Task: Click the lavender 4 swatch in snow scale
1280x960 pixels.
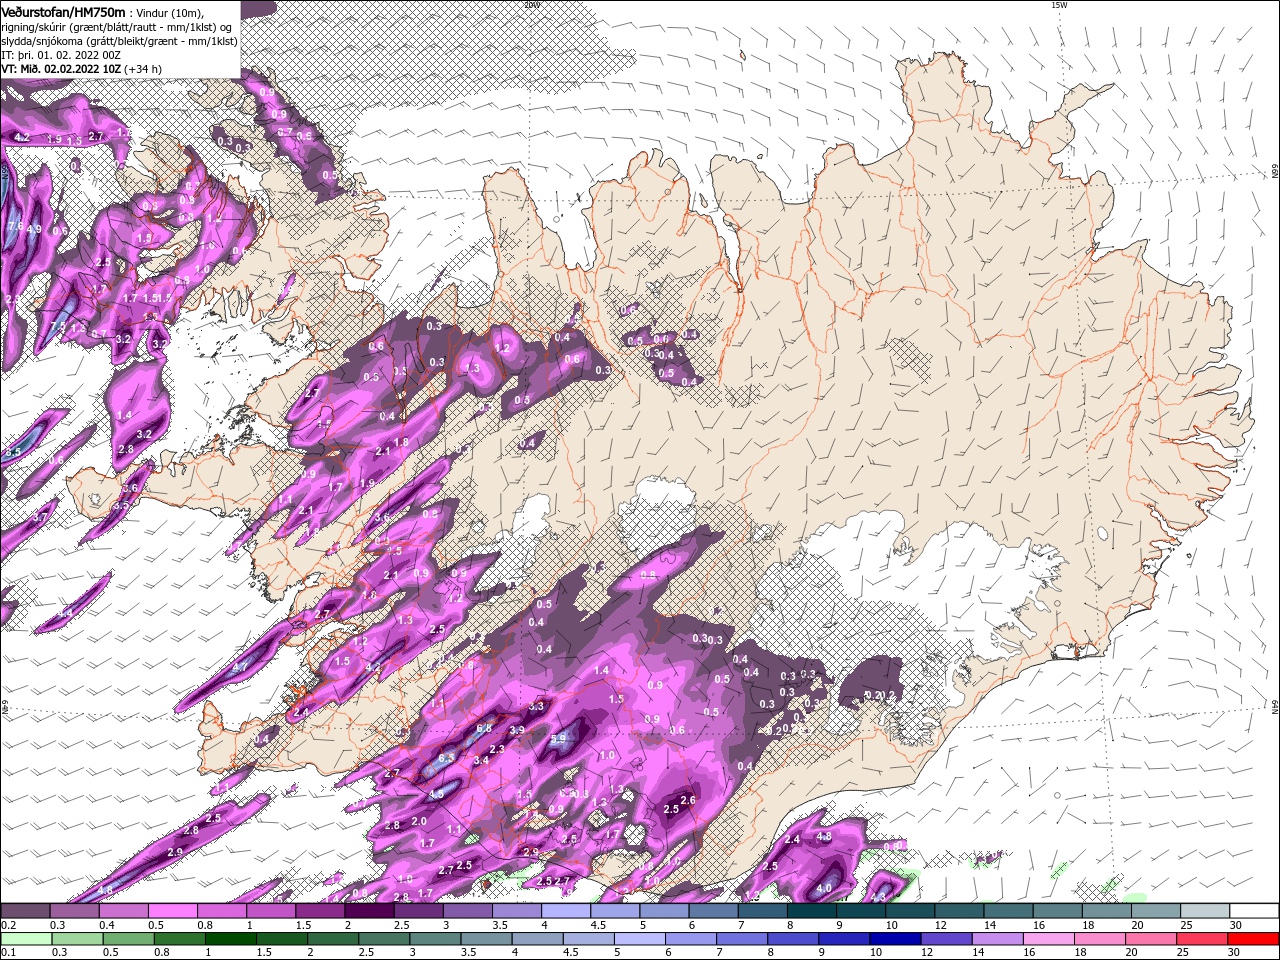Action: click(566, 911)
